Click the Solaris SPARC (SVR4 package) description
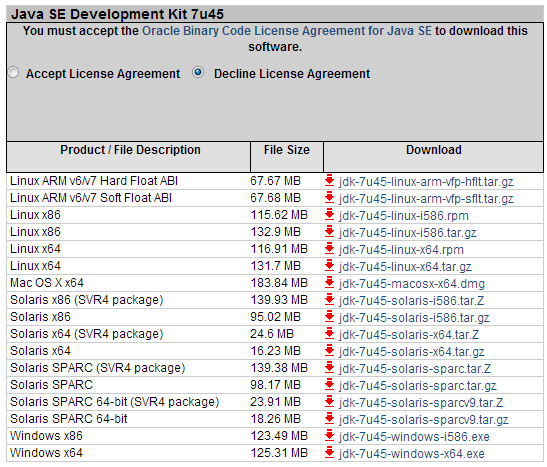The image size is (547, 467). coord(97,368)
